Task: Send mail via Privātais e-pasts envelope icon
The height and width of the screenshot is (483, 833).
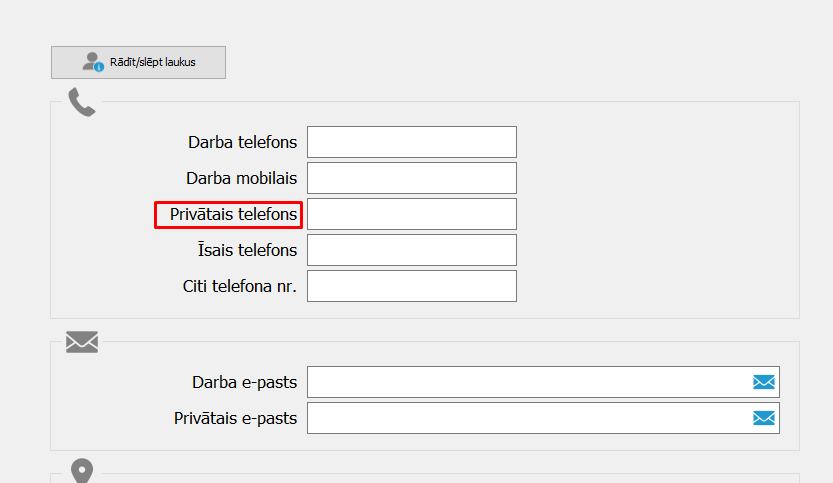Action: 763,418
